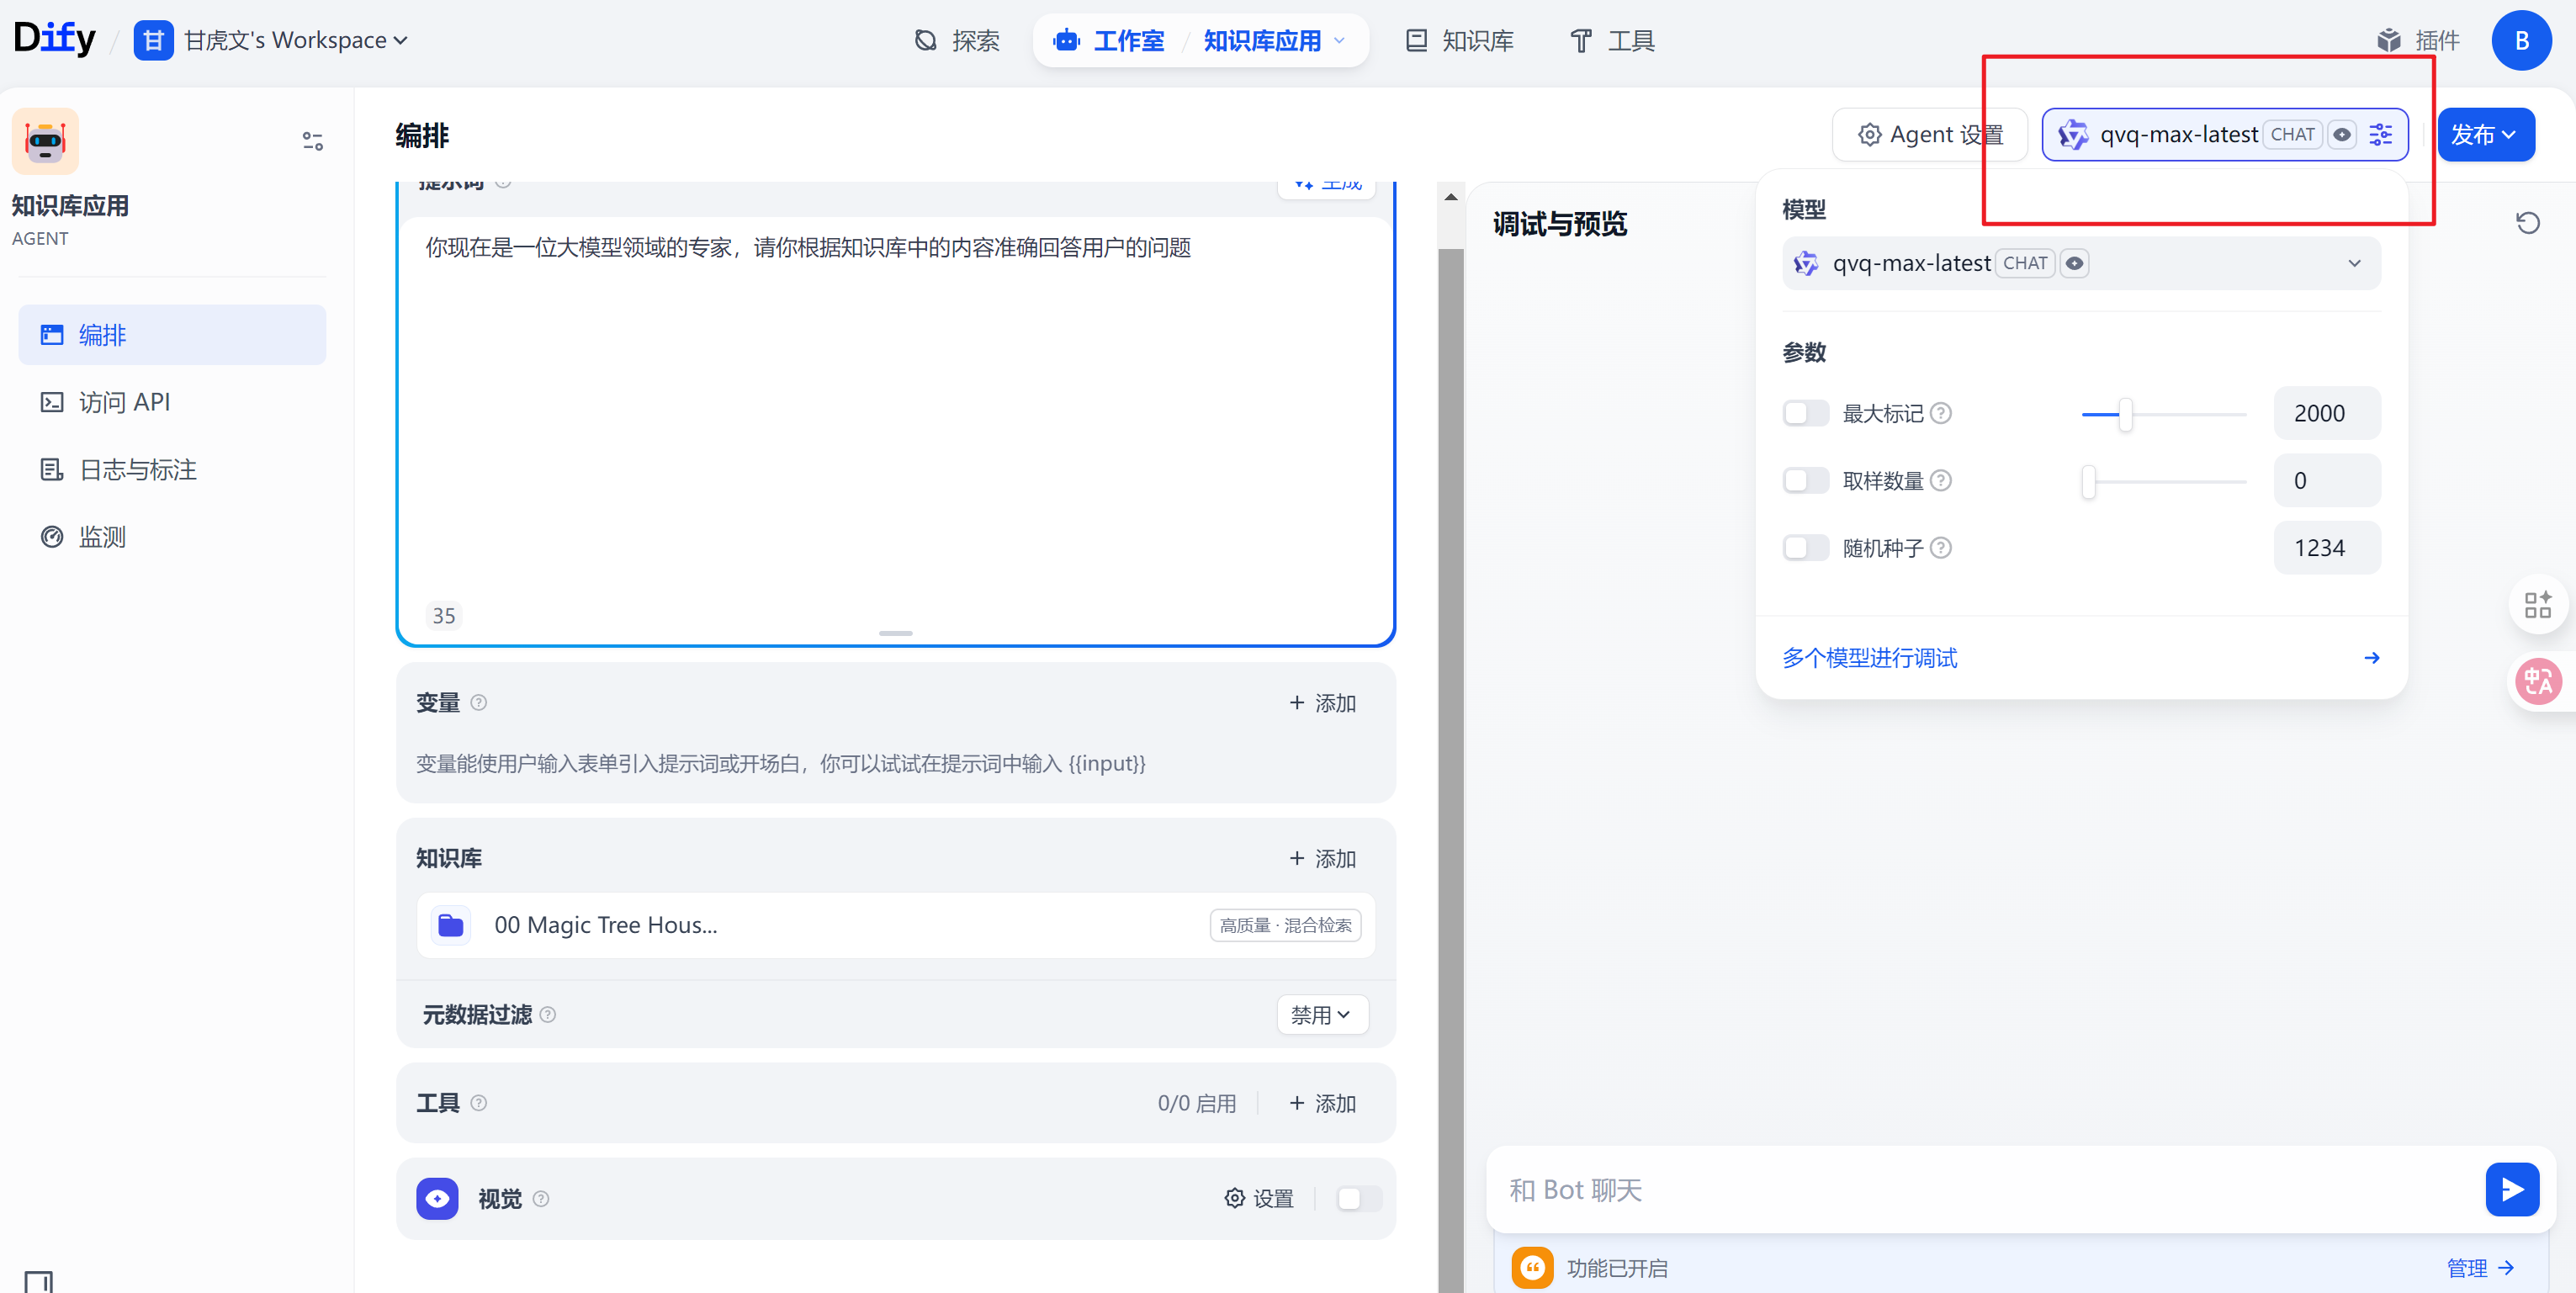The height and width of the screenshot is (1293, 2576).
Task: Turn on the 视觉 vision toggle
Action: (1359, 1198)
